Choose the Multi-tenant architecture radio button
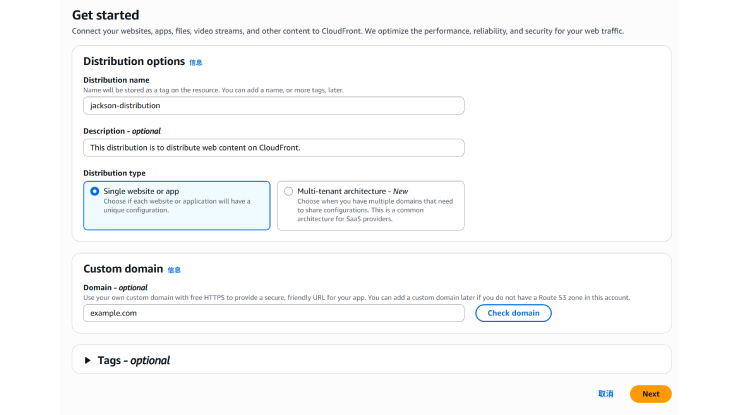 (x=289, y=191)
